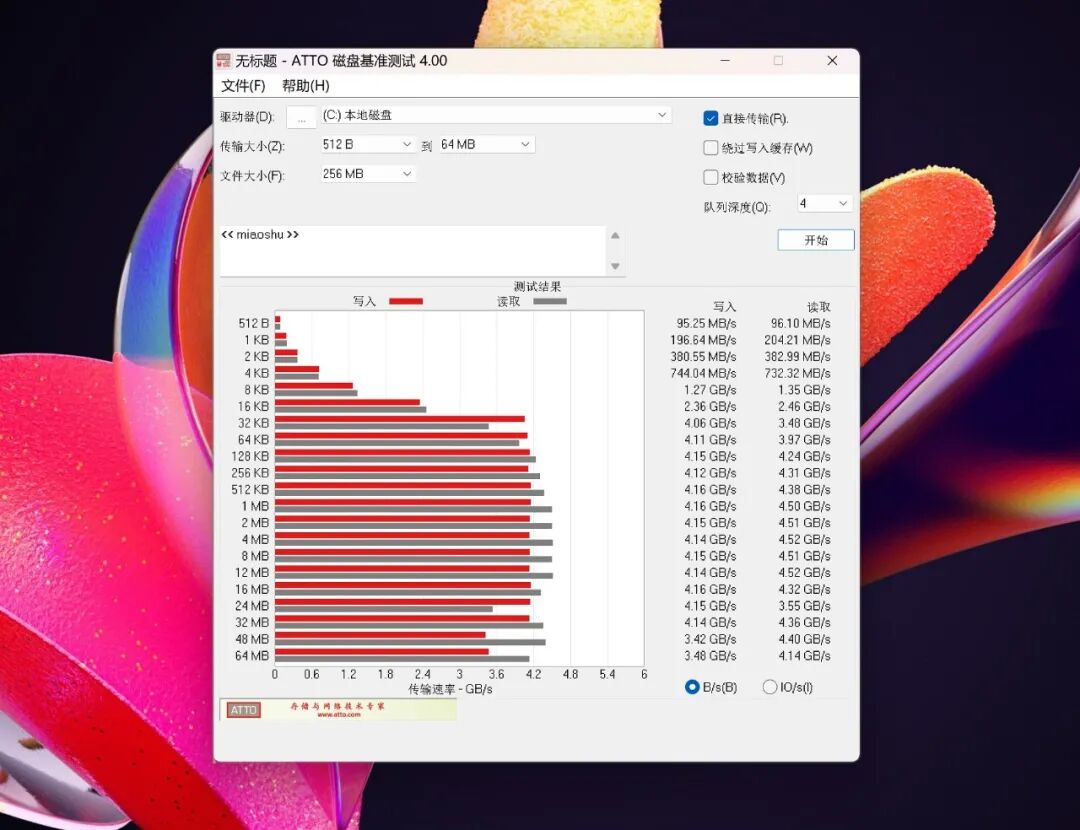
Task: Click the 95.25 MB/s write value
Action: point(706,324)
